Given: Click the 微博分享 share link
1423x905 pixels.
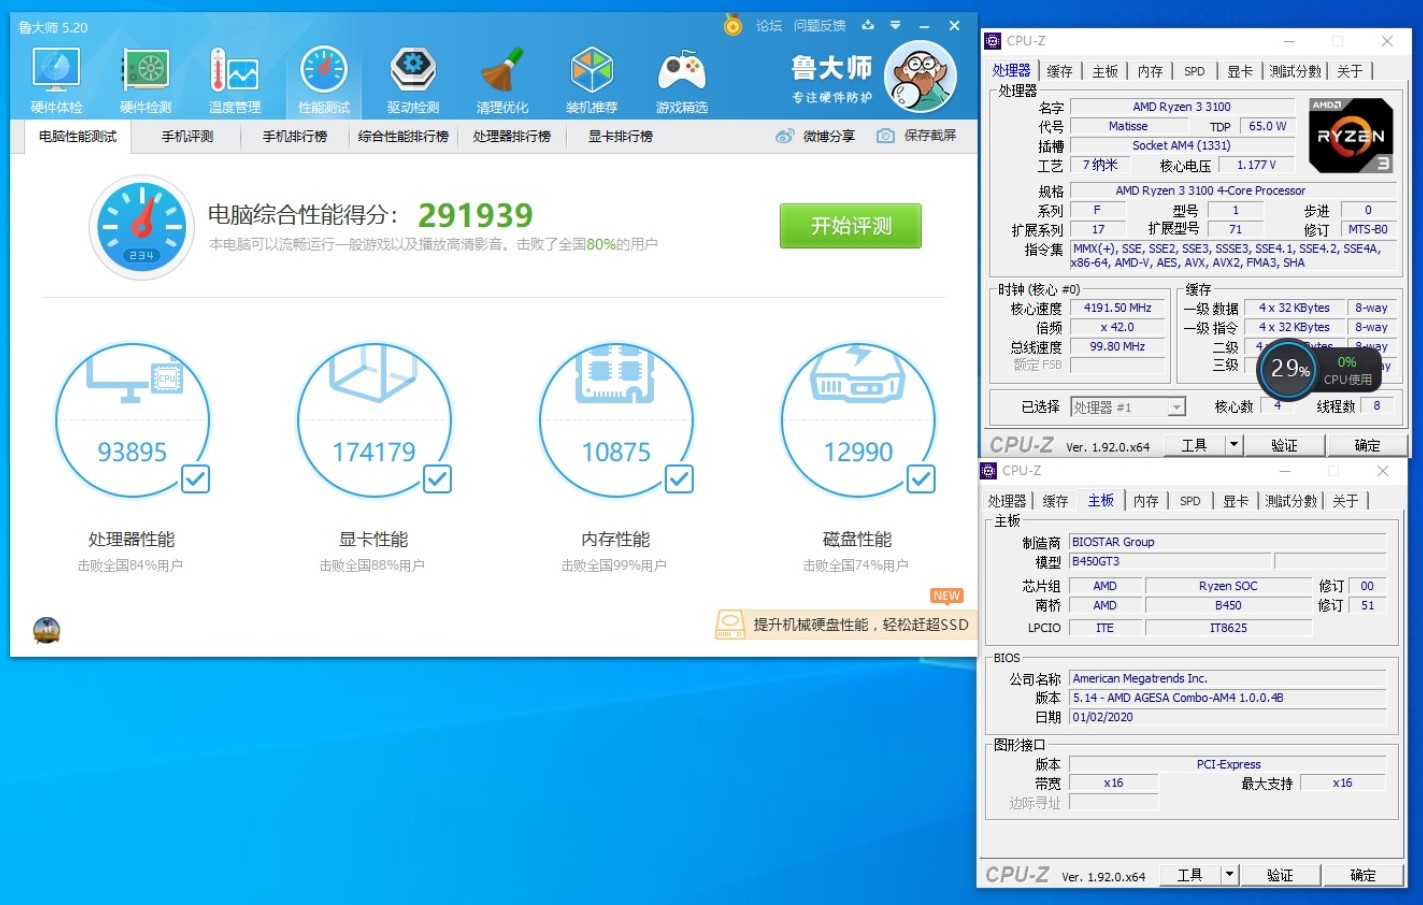Looking at the screenshot, I should pos(829,136).
